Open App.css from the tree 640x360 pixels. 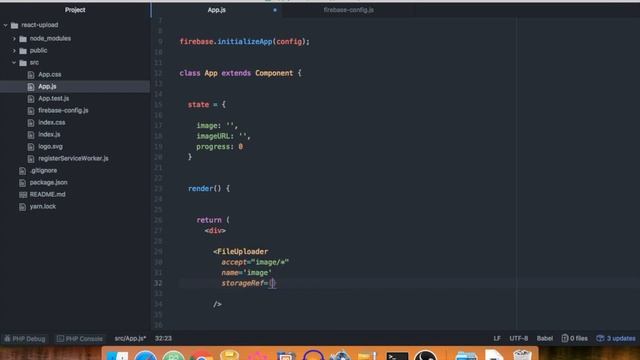point(50,75)
